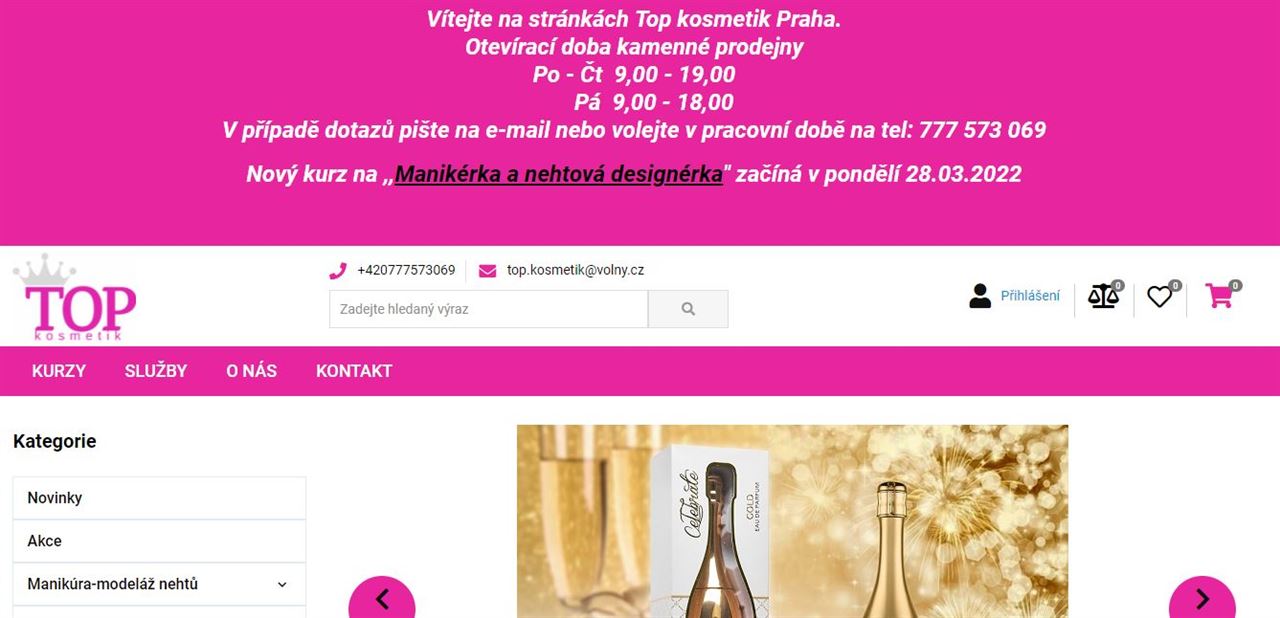Click the envelope email icon

[487, 270]
